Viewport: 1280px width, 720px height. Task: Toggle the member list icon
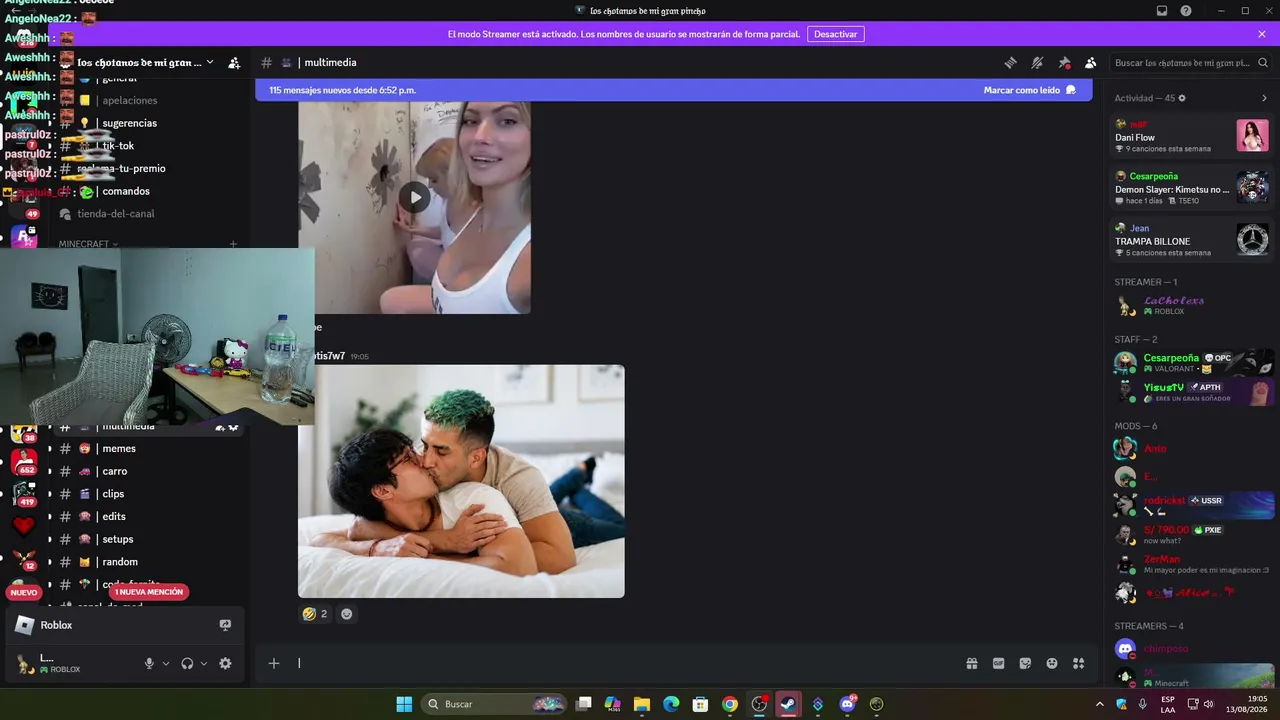[1091, 62]
